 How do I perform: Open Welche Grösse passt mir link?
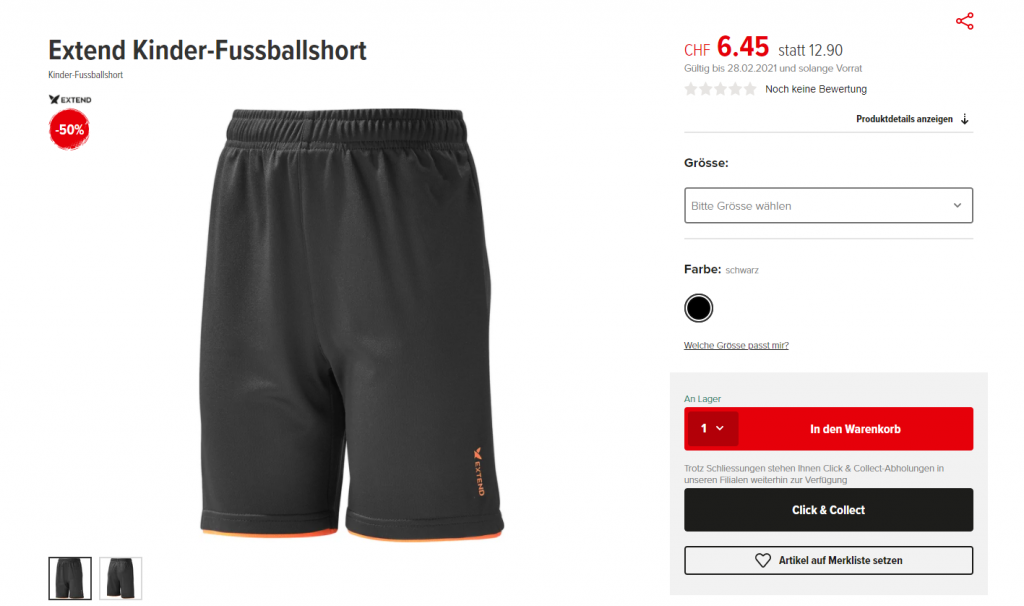[736, 345]
